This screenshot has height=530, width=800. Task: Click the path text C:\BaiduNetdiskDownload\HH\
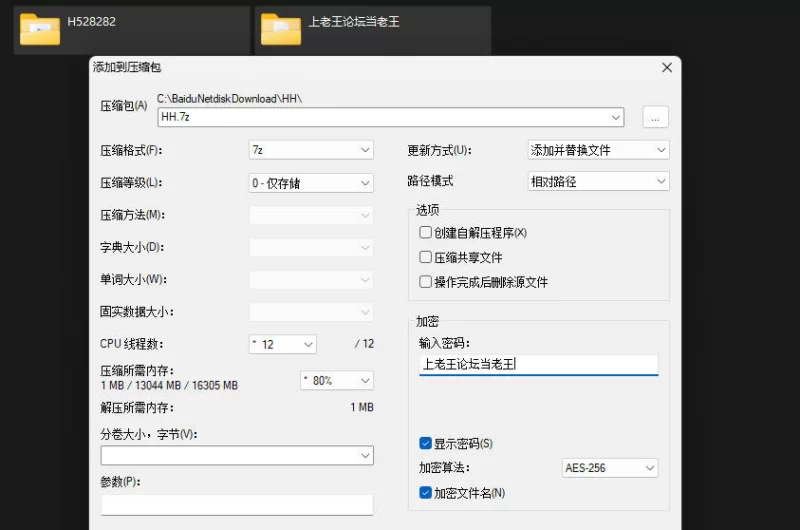230,98
